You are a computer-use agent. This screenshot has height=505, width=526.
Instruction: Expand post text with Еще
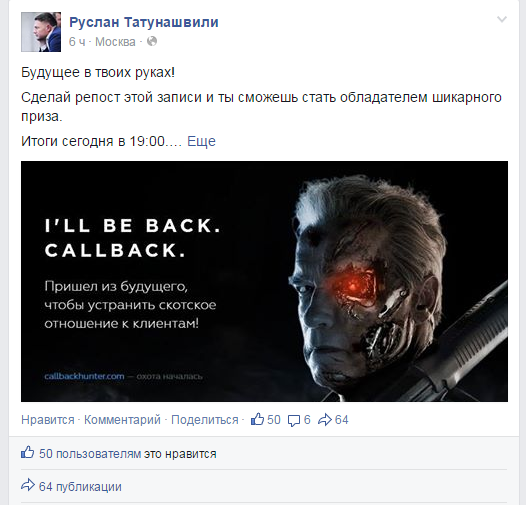[x=201, y=141]
